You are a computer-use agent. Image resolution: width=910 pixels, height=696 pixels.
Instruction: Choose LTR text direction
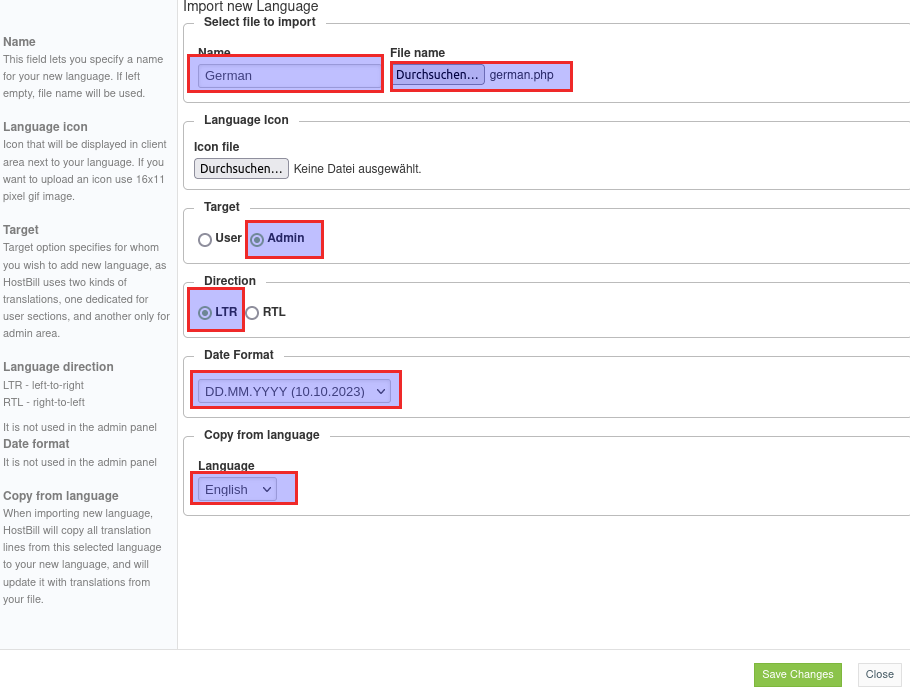pos(205,313)
